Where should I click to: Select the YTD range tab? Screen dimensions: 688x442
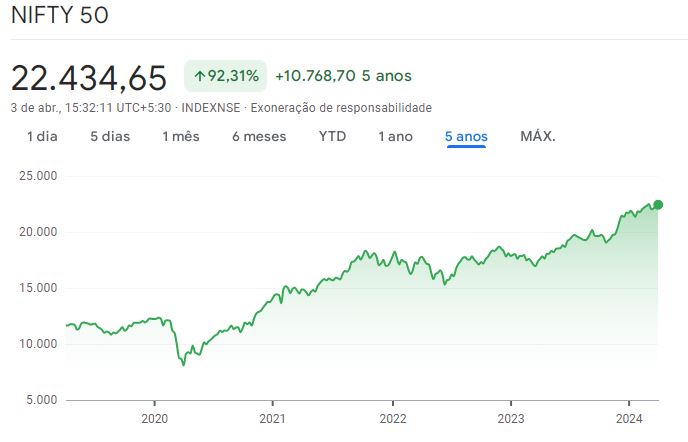tap(332, 136)
